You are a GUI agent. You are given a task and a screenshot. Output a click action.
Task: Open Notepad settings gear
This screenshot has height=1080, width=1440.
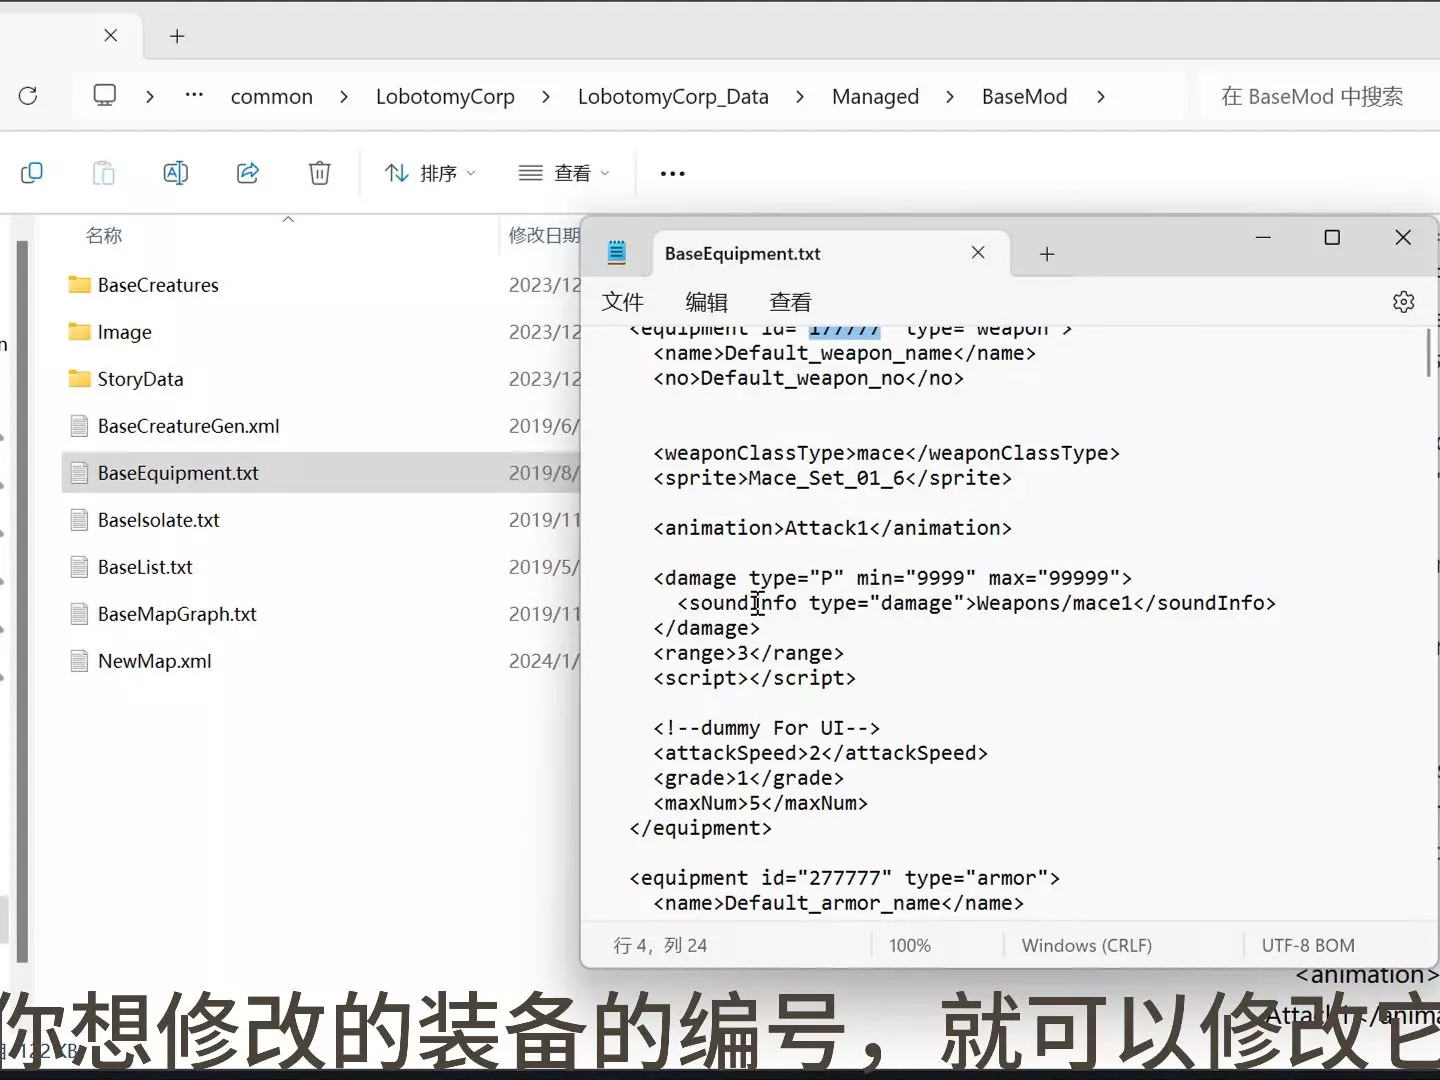[x=1404, y=302]
